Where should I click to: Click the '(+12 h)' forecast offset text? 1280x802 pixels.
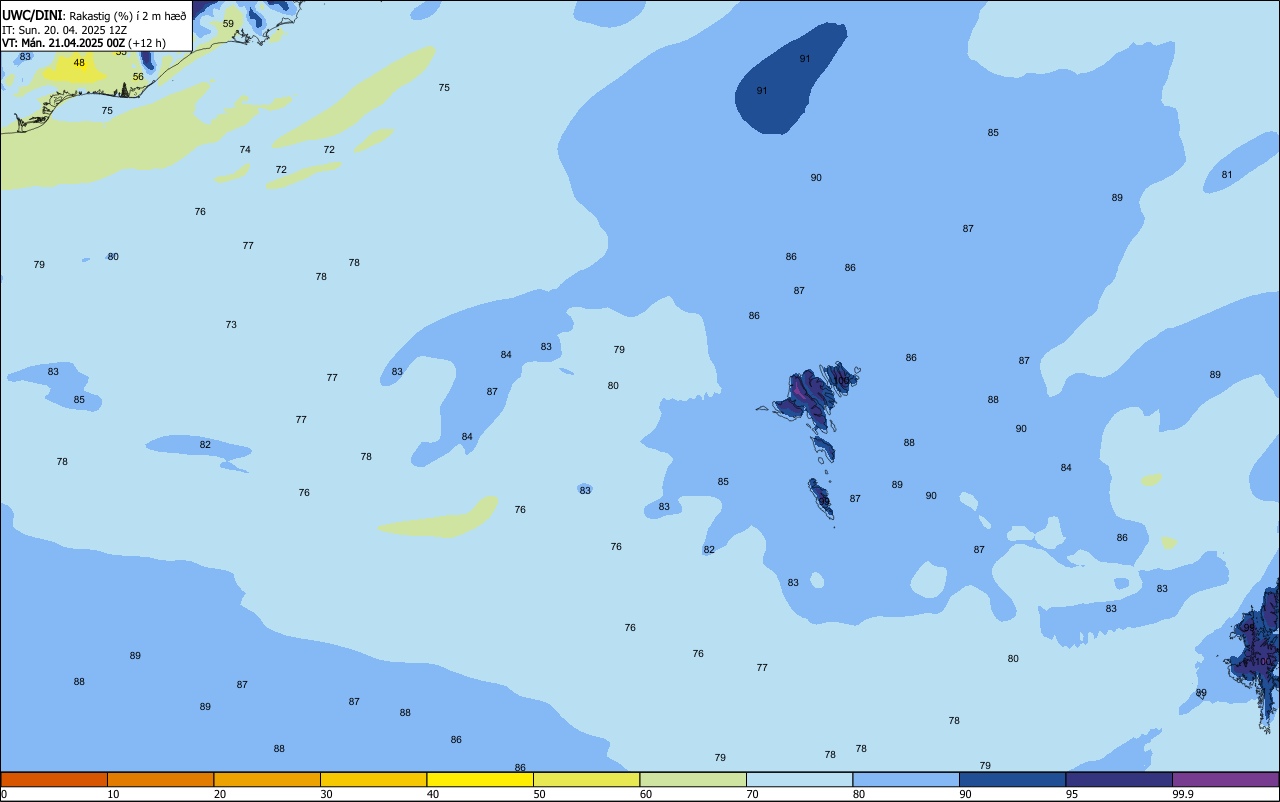[146, 43]
